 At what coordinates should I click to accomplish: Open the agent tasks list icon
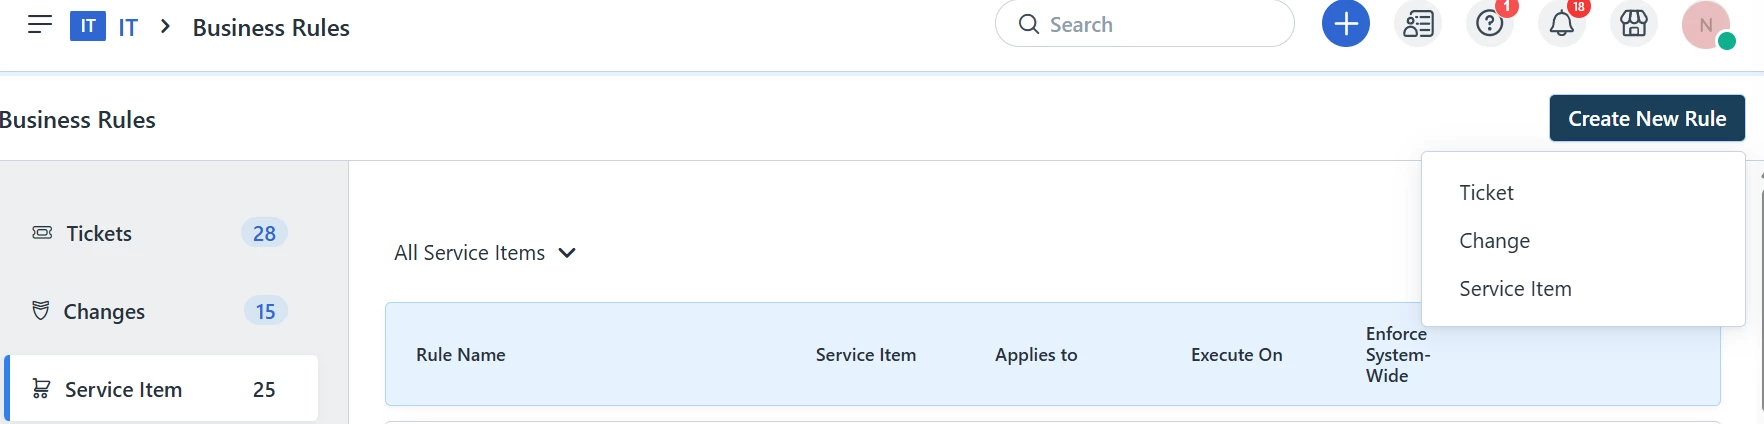(1418, 24)
